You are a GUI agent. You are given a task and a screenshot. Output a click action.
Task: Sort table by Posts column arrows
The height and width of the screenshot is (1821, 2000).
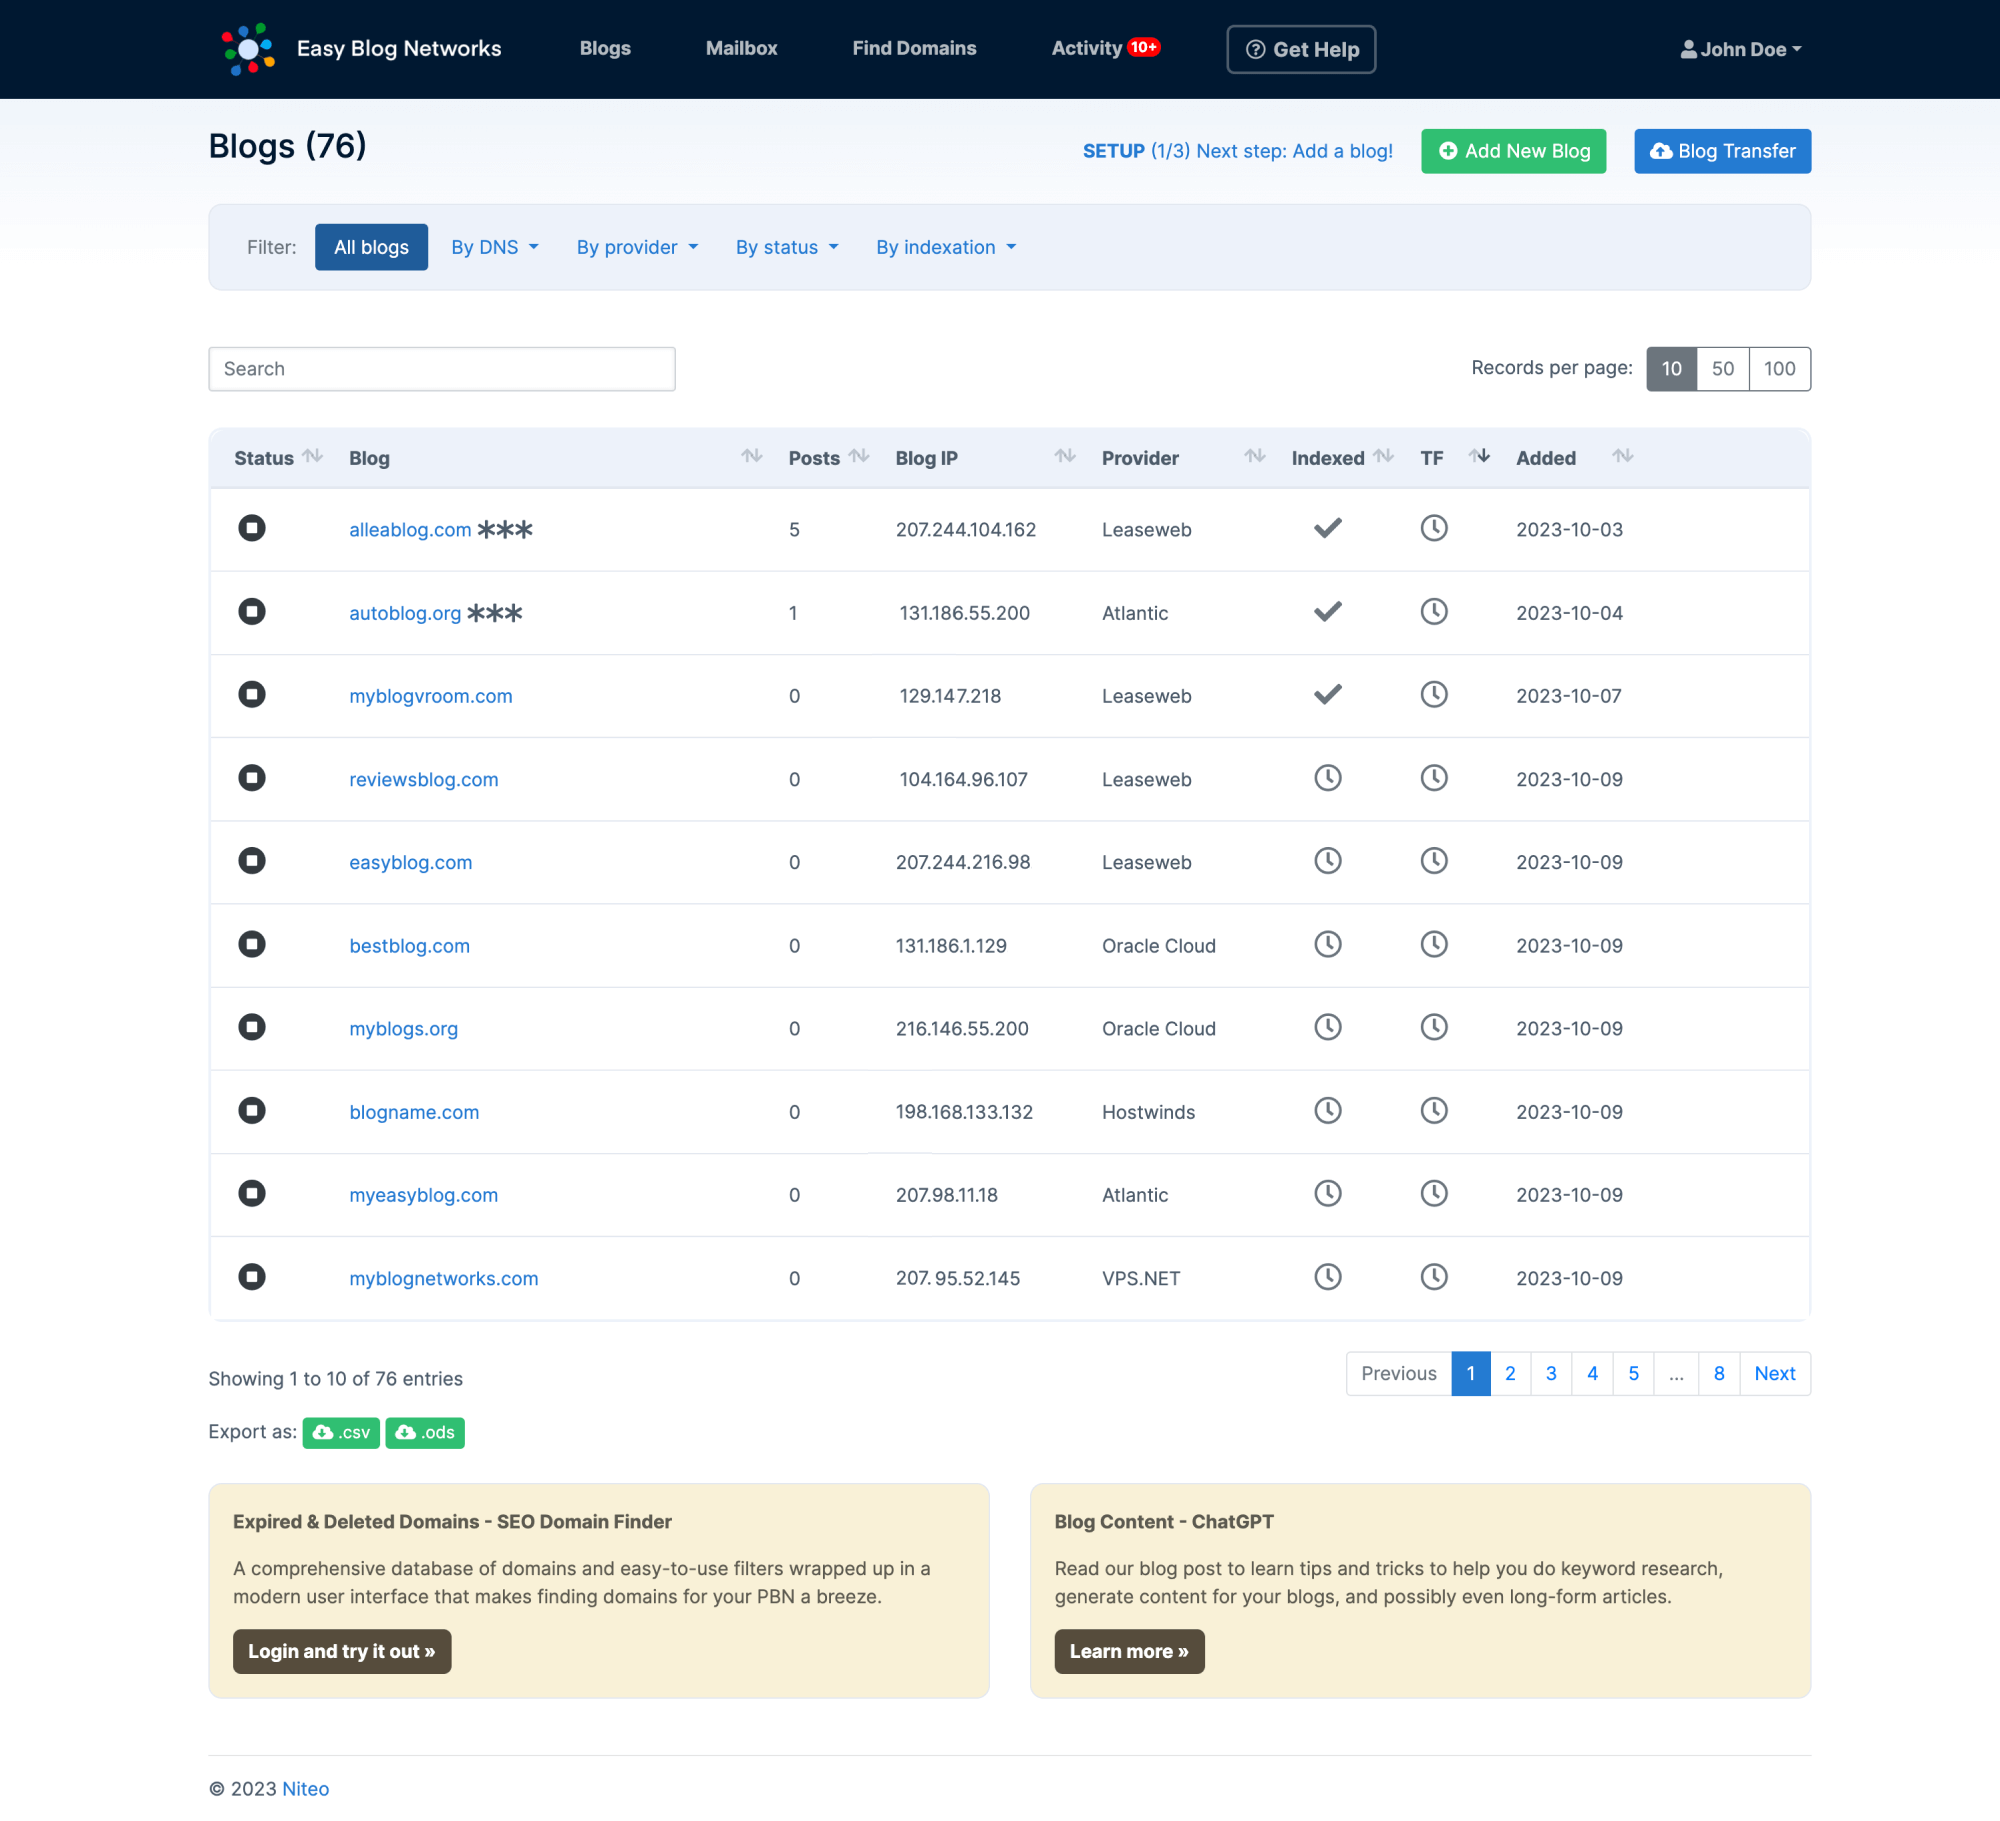coord(859,457)
